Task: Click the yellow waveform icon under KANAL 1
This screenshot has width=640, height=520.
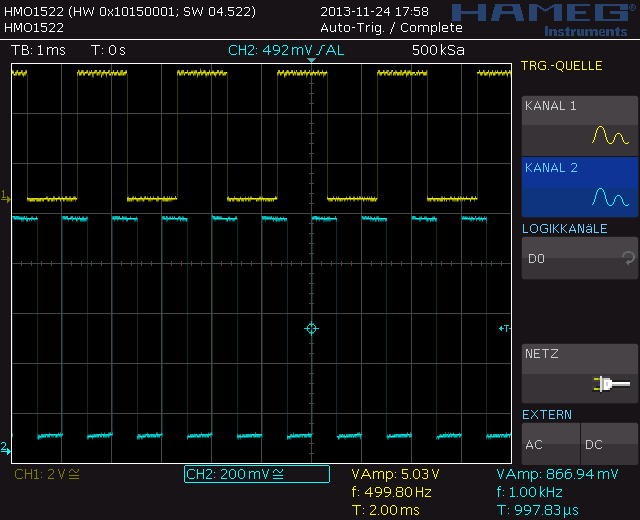Action: 610,136
